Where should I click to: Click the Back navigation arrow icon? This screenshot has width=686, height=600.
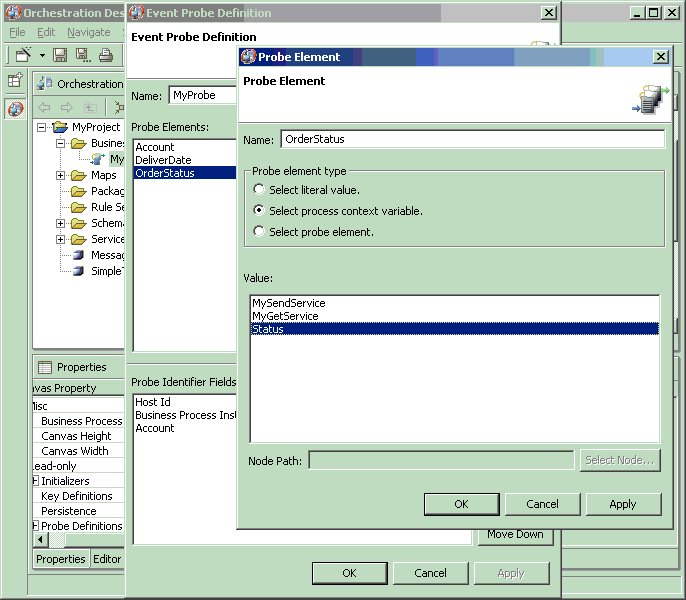tap(44, 107)
